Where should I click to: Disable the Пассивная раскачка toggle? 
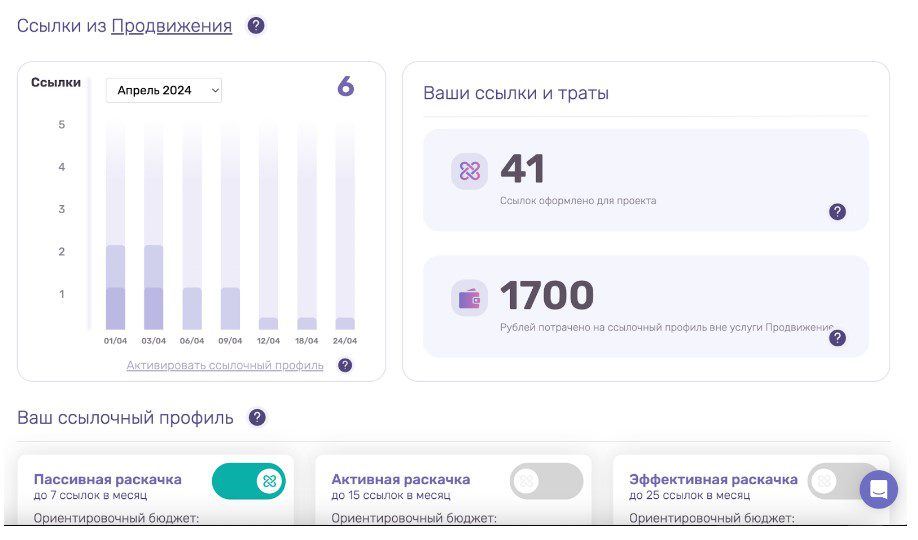[249, 481]
